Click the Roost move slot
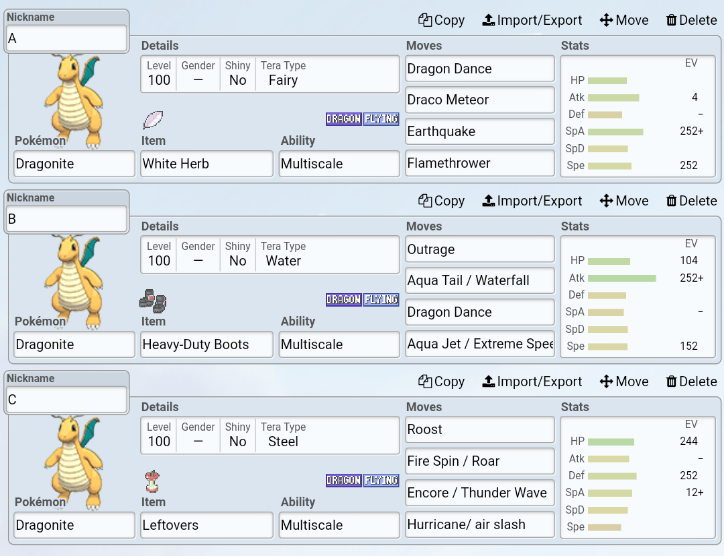Screen dimensions: 724x556 [x=480, y=429]
